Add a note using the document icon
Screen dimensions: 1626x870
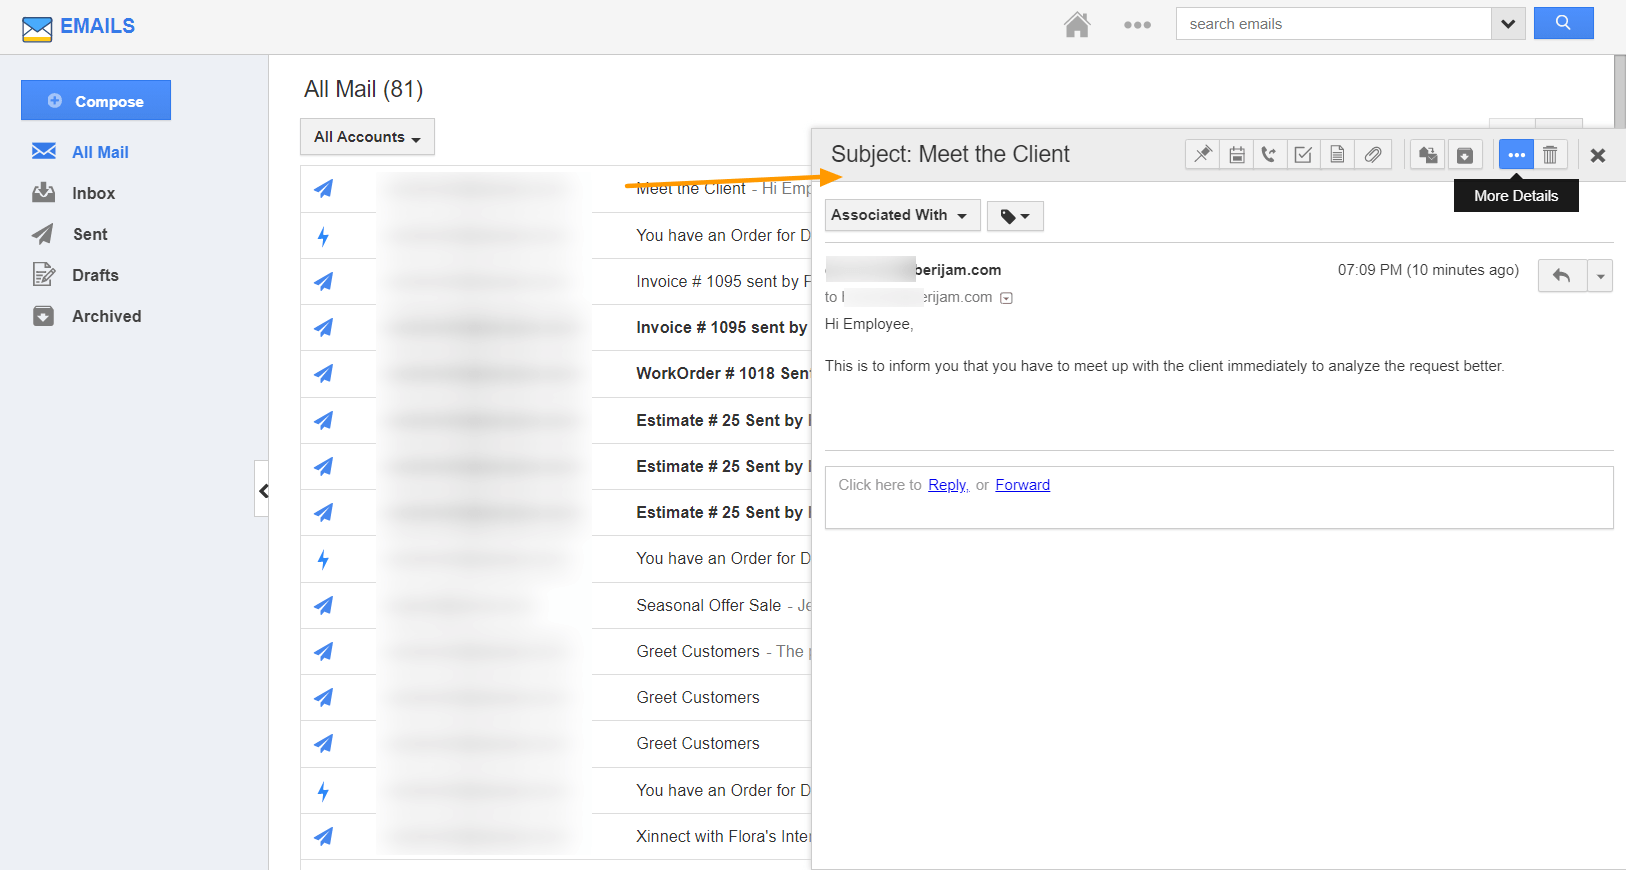pos(1337,155)
